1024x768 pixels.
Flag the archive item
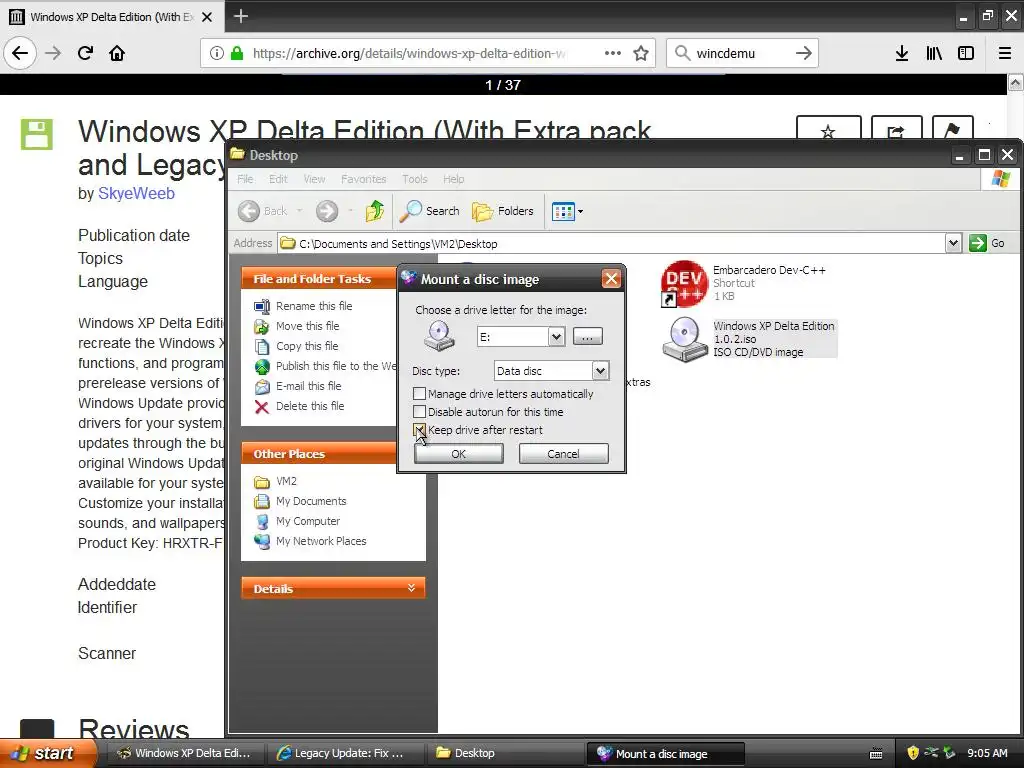[952, 129]
